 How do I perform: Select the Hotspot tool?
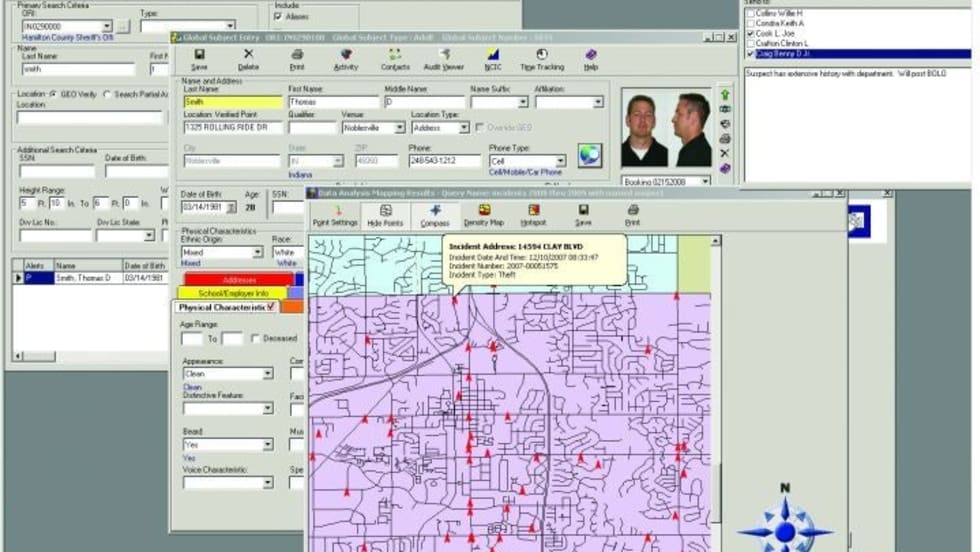[x=533, y=216]
